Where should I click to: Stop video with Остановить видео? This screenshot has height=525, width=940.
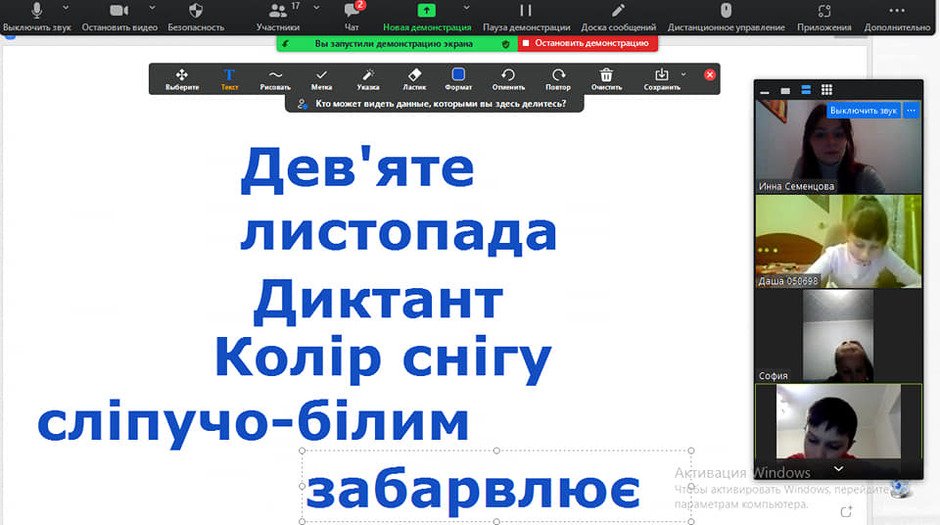pos(119,17)
